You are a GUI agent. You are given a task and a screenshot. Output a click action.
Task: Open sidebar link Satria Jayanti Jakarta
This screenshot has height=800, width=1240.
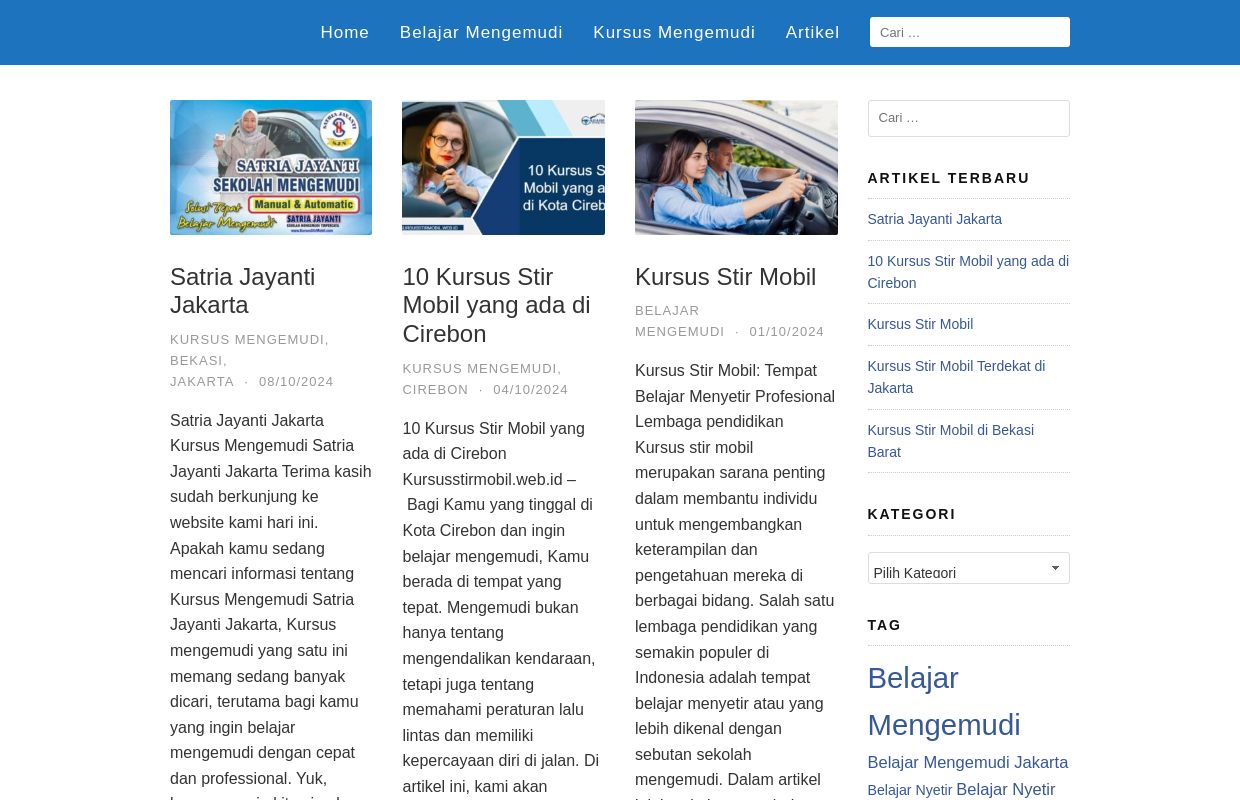point(934,219)
